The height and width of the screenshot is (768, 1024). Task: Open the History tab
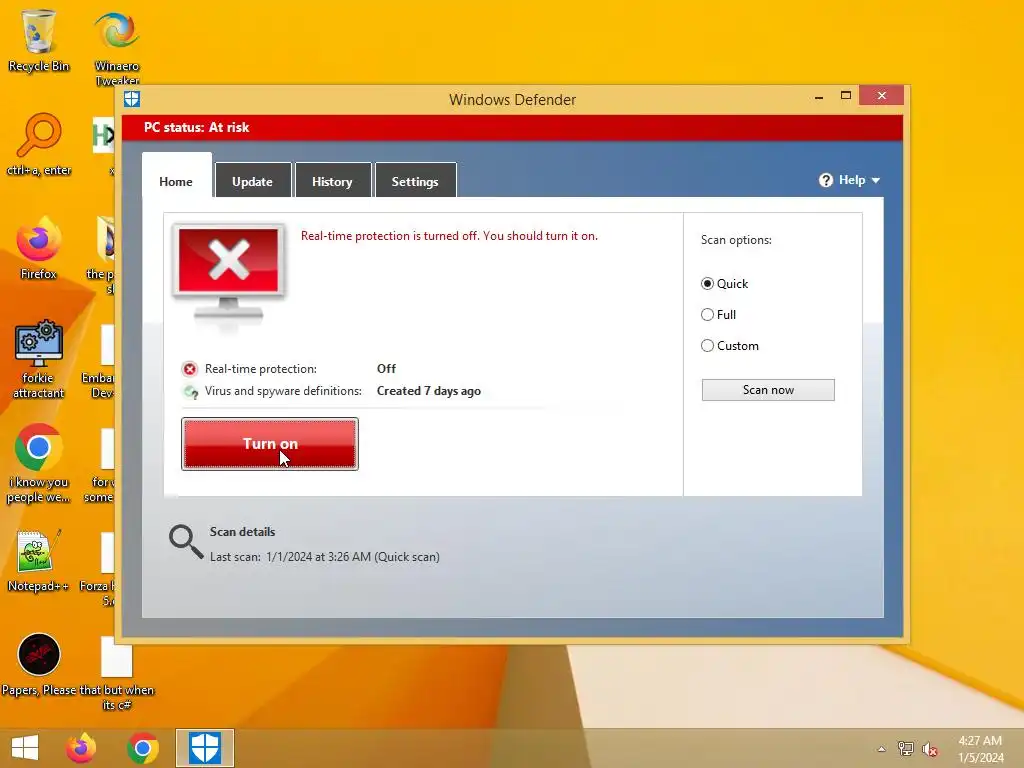[x=332, y=180]
